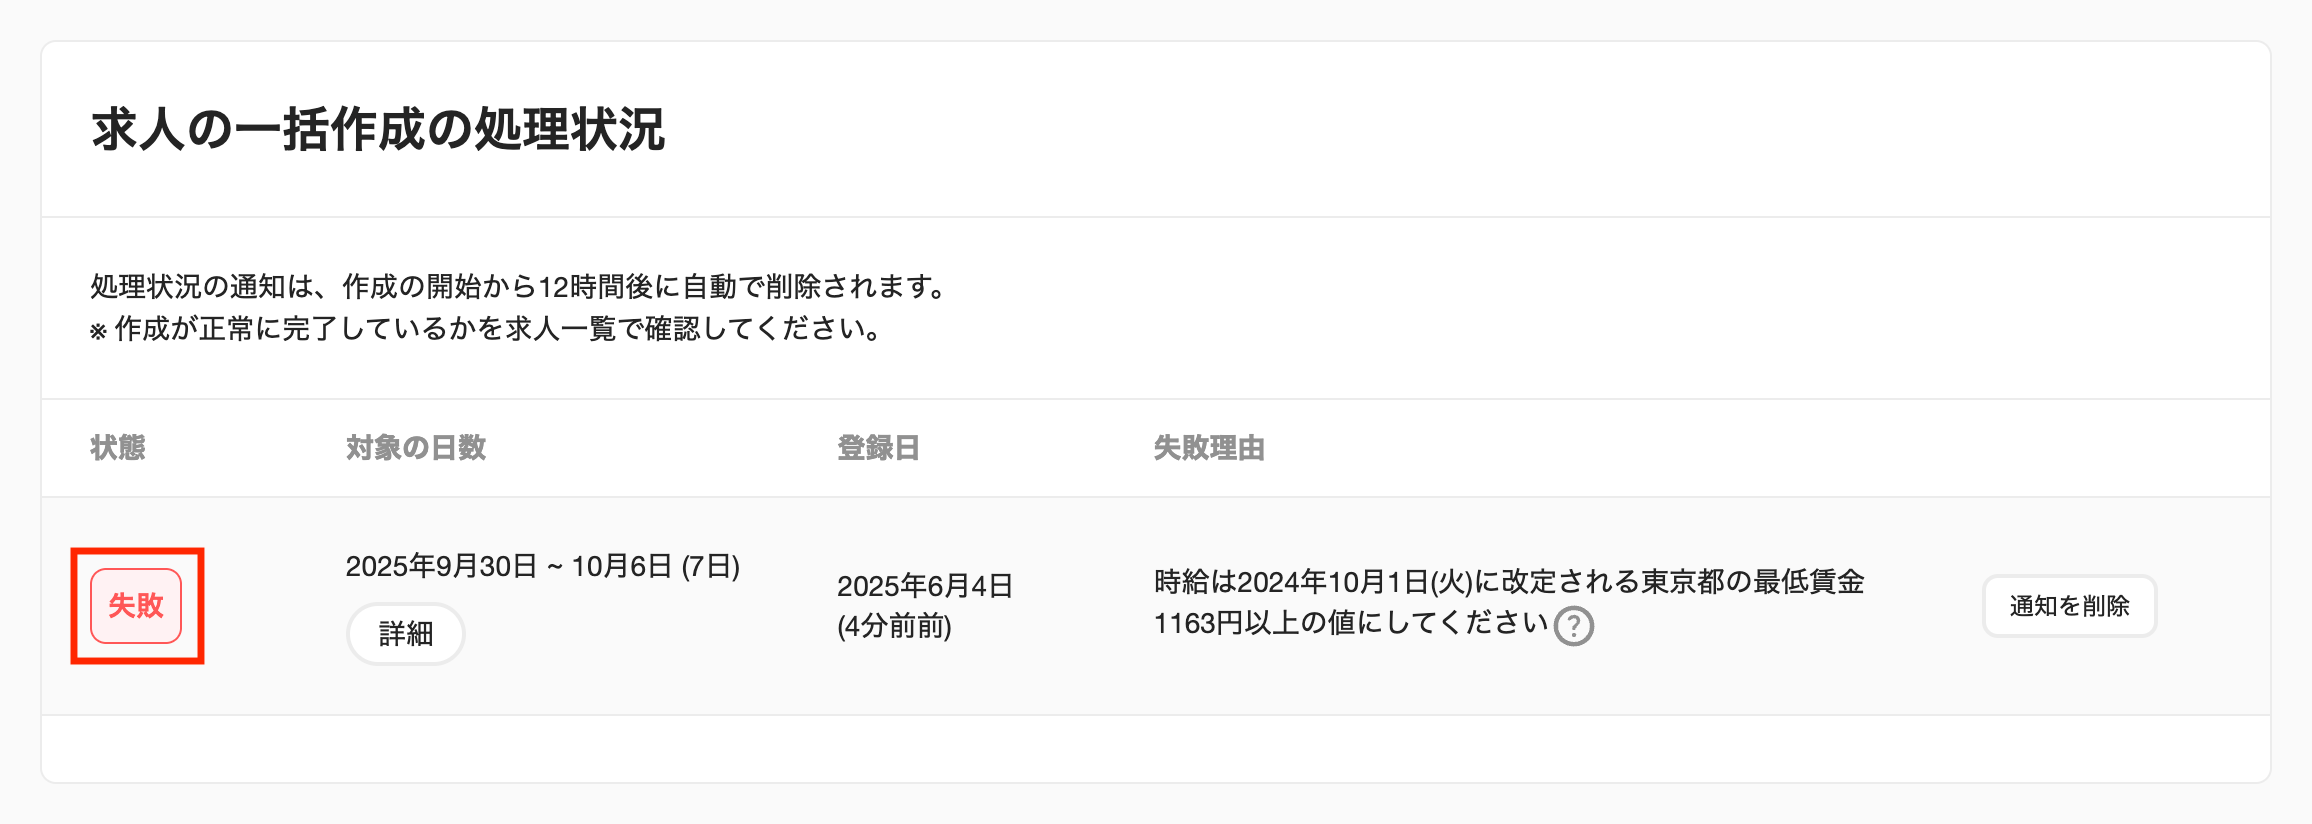Click the 2025年6月4日 registration date
The width and height of the screenshot is (2312, 824).
925,586
